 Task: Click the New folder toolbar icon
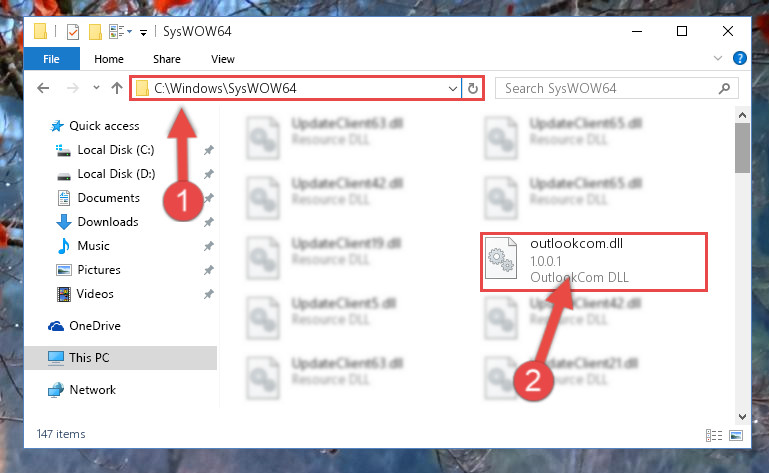(x=95, y=32)
